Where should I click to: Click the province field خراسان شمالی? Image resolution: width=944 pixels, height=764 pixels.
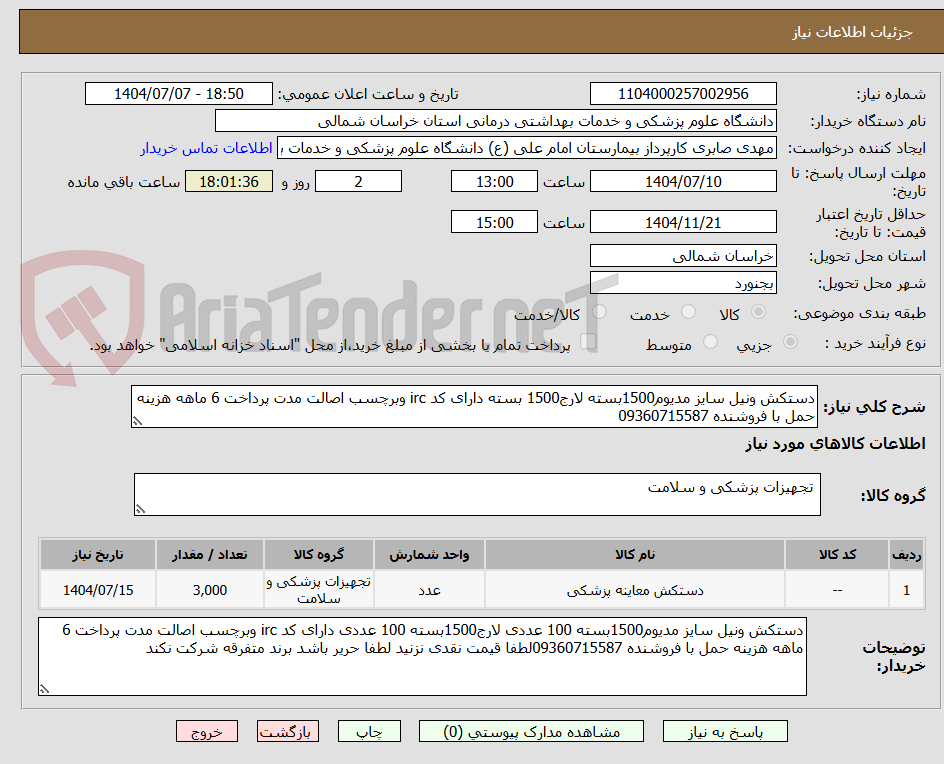[683, 256]
